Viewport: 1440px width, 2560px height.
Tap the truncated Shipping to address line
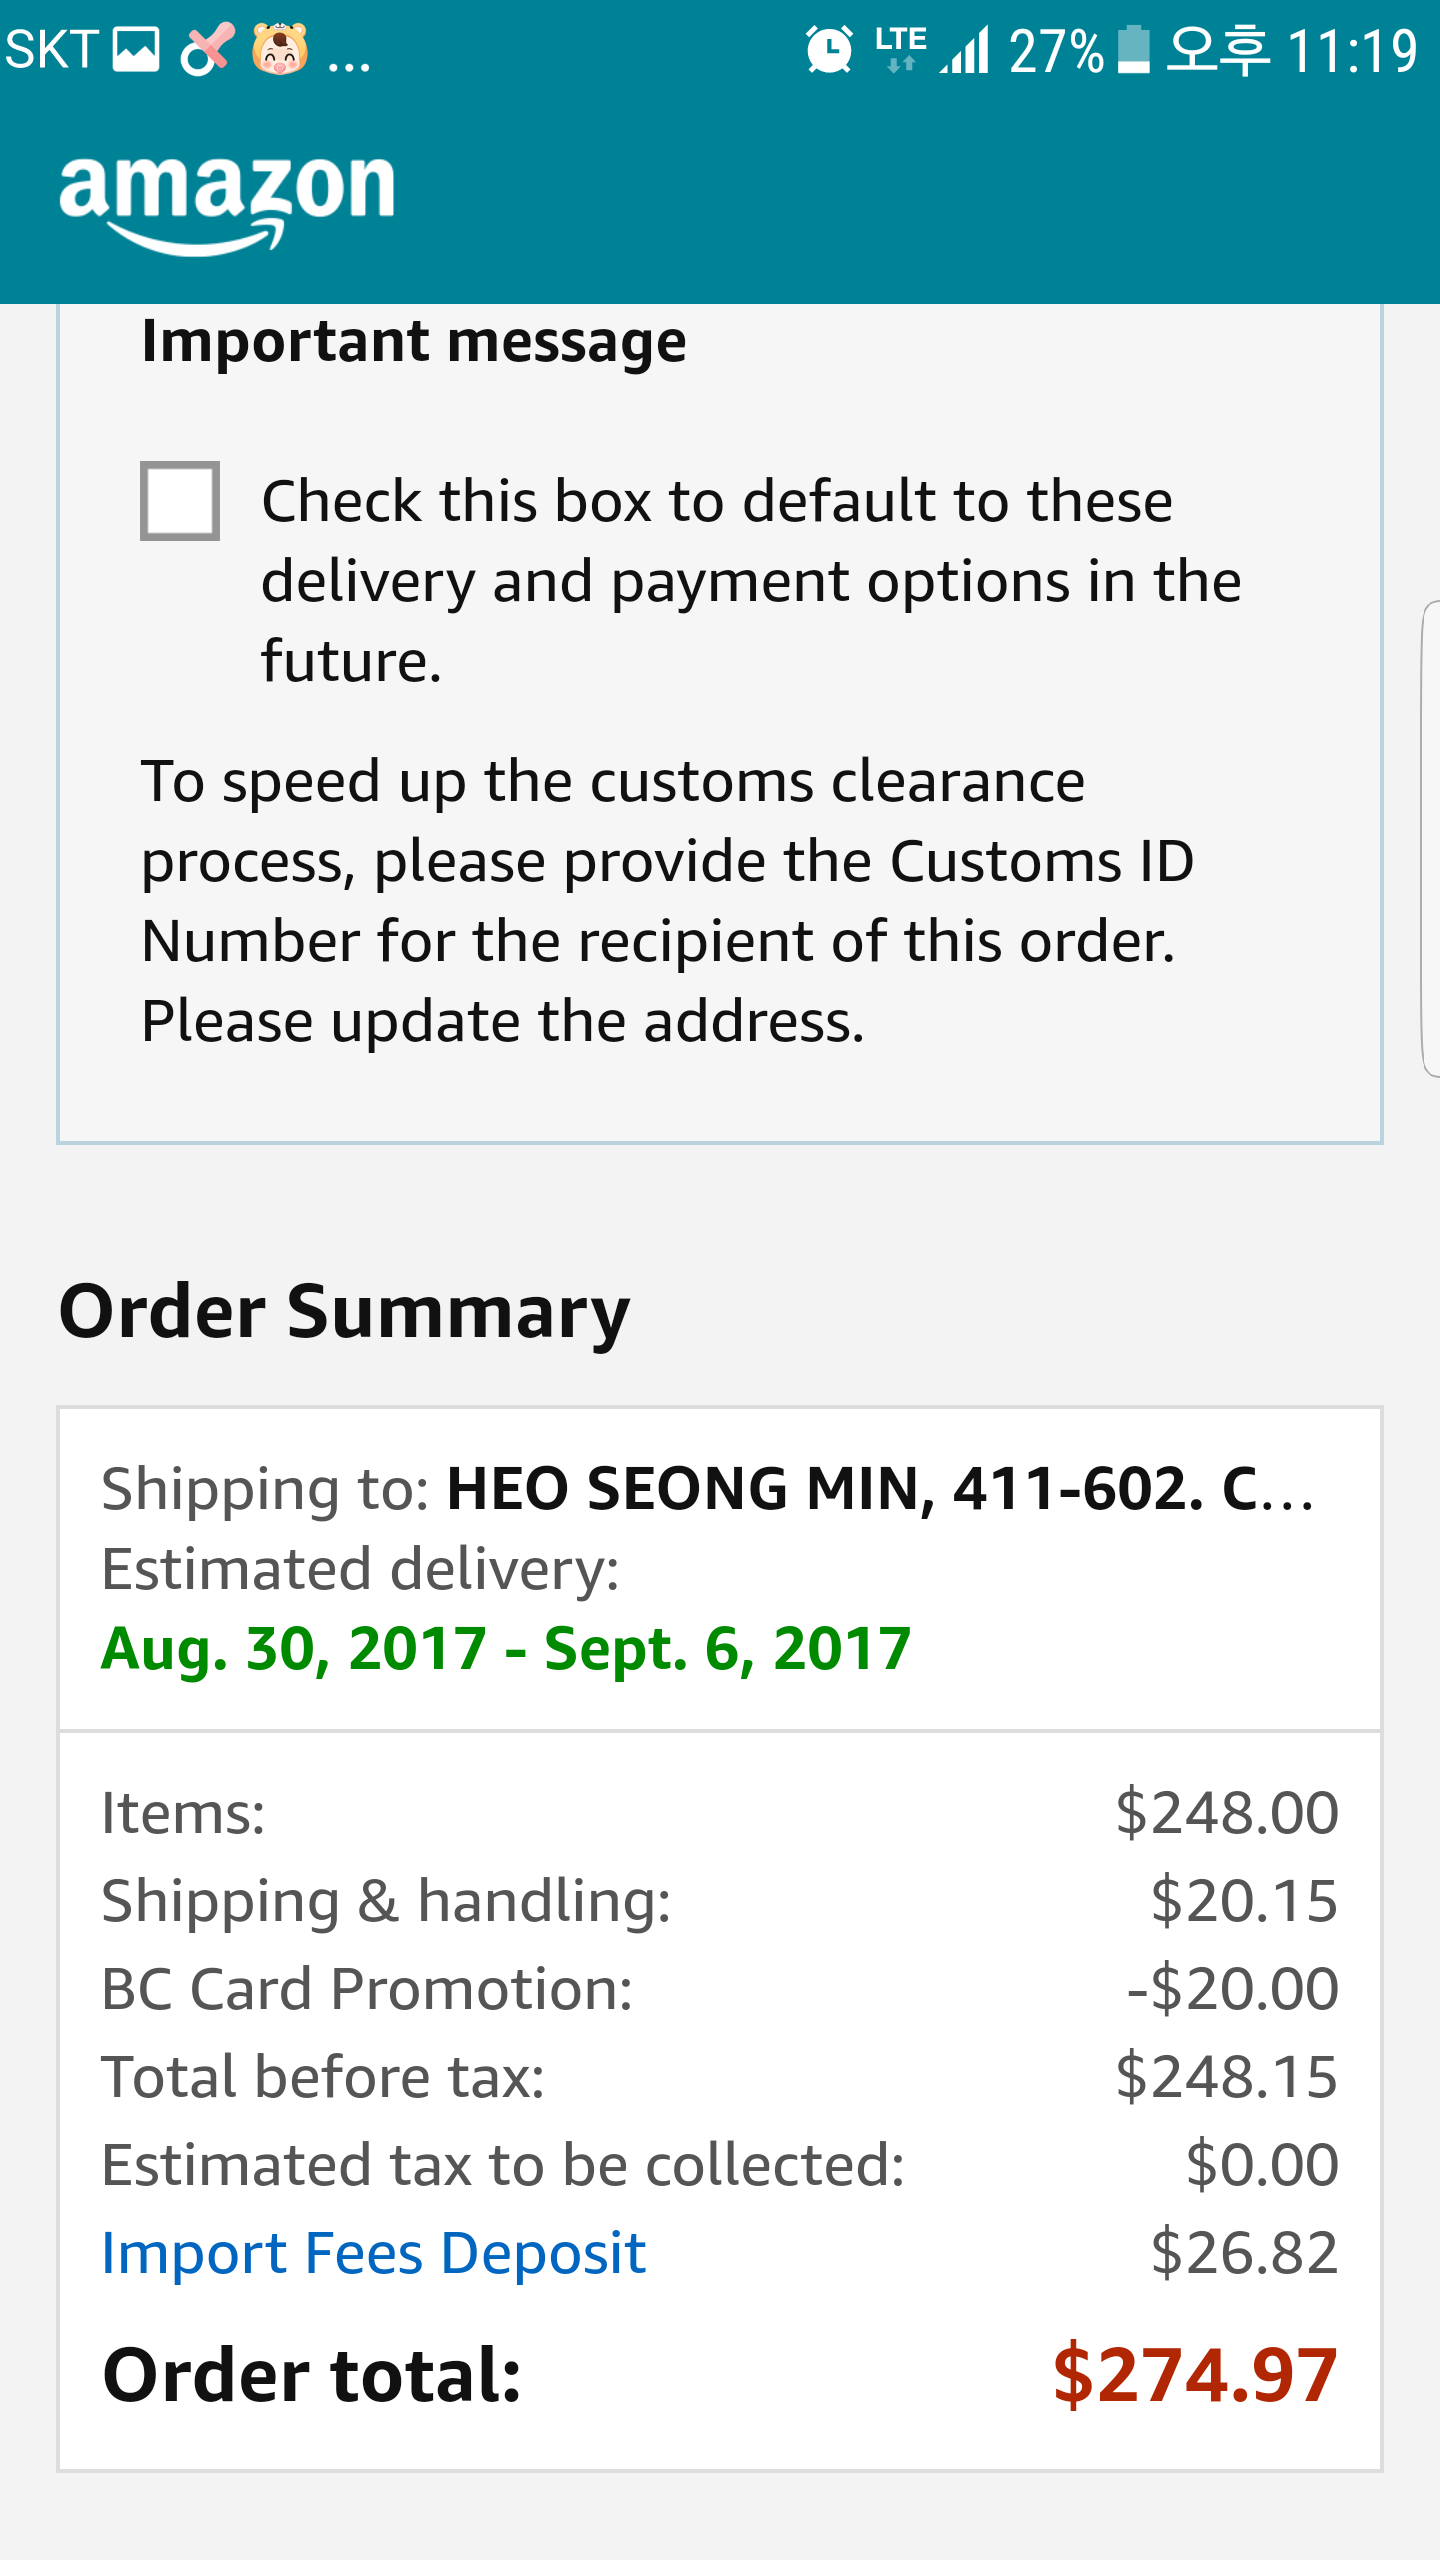[x=708, y=1488]
